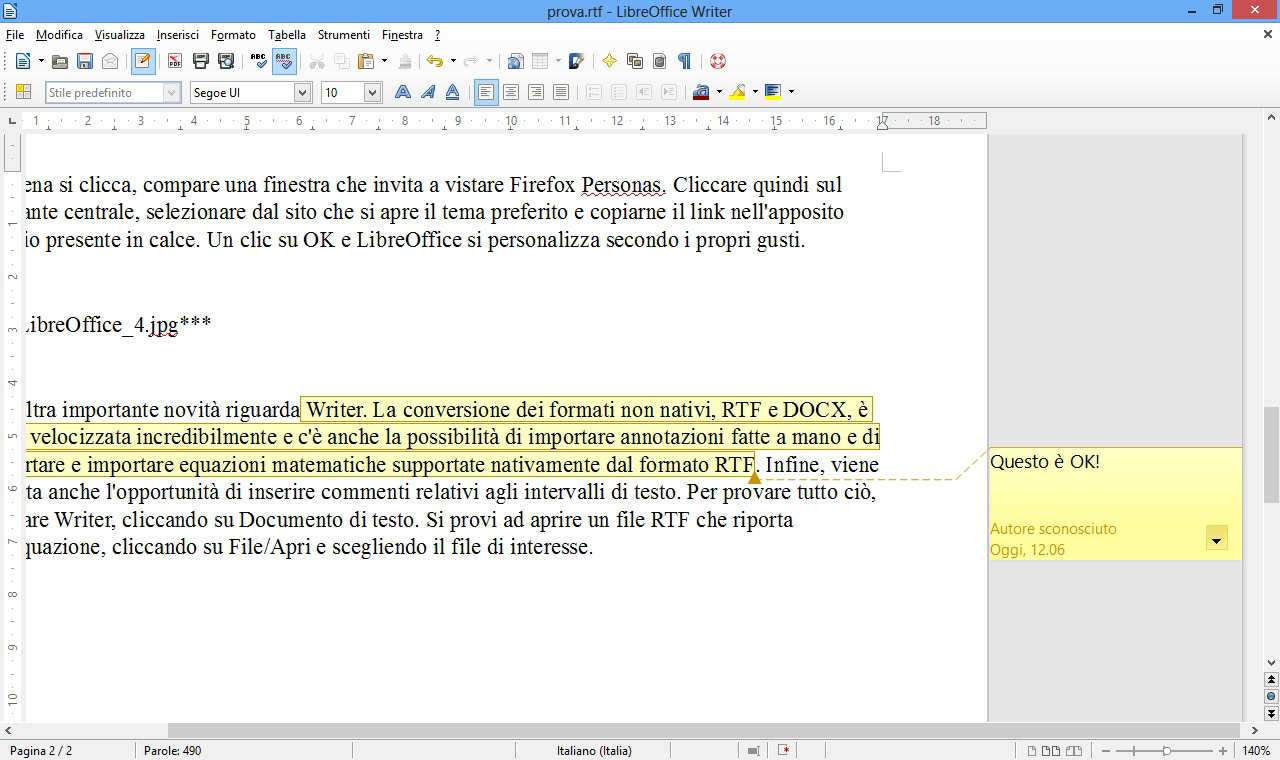Export the document directly as PDF
This screenshot has width=1280, height=760.
(x=175, y=61)
